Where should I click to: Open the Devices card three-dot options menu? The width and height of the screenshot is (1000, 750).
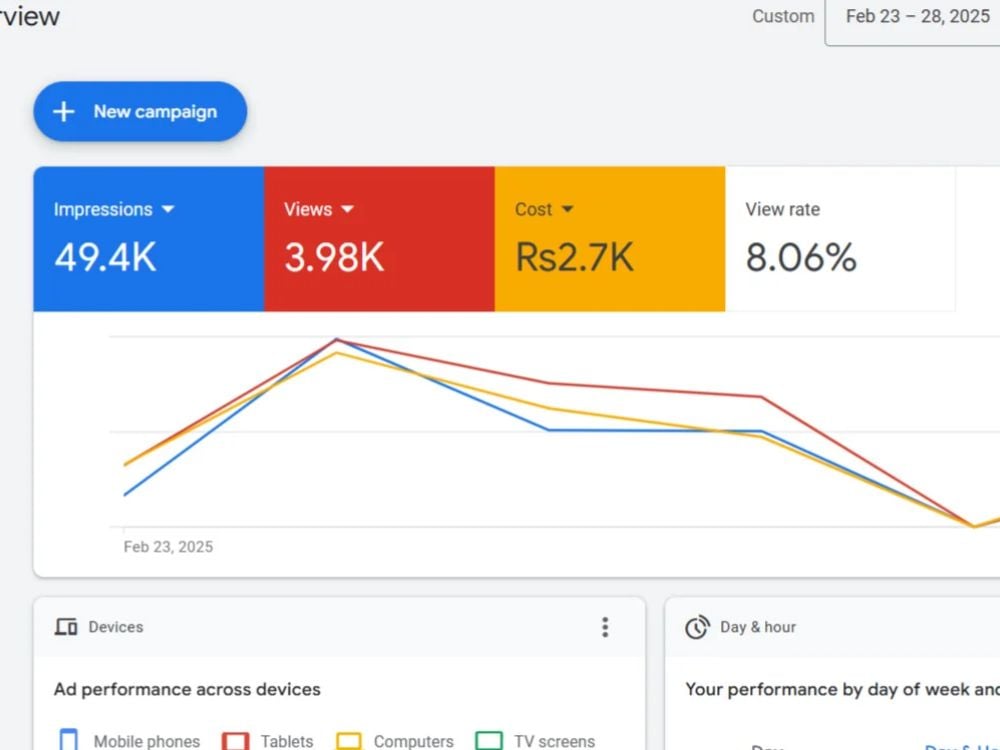(605, 627)
